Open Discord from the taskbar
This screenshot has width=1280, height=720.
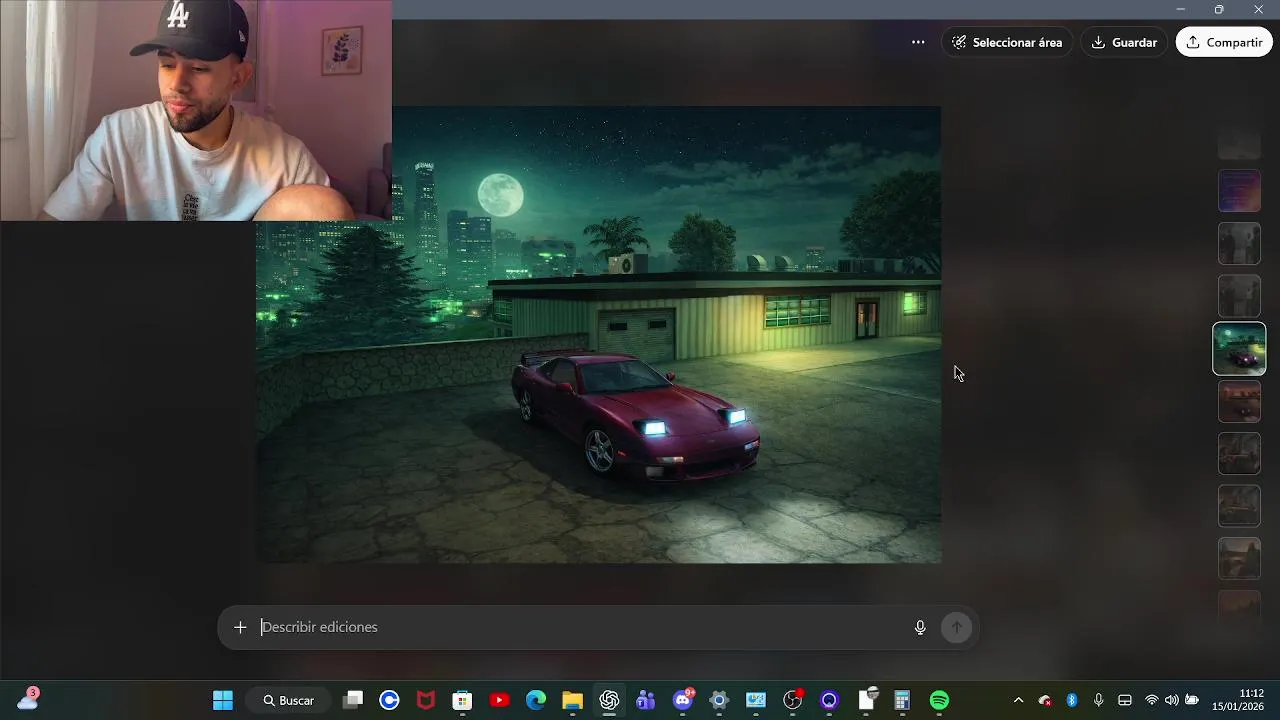tap(683, 700)
